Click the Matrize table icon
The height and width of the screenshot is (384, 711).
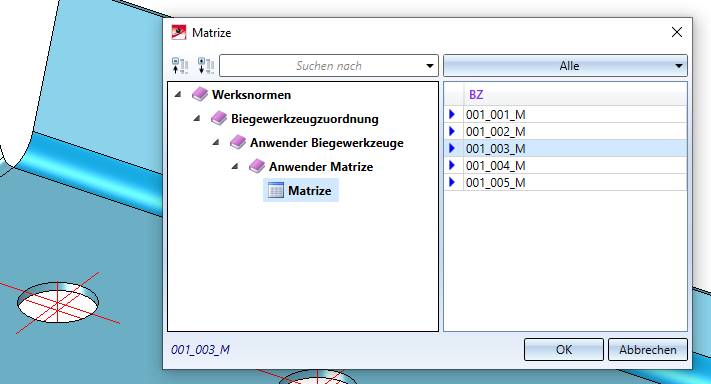coord(276,190)
